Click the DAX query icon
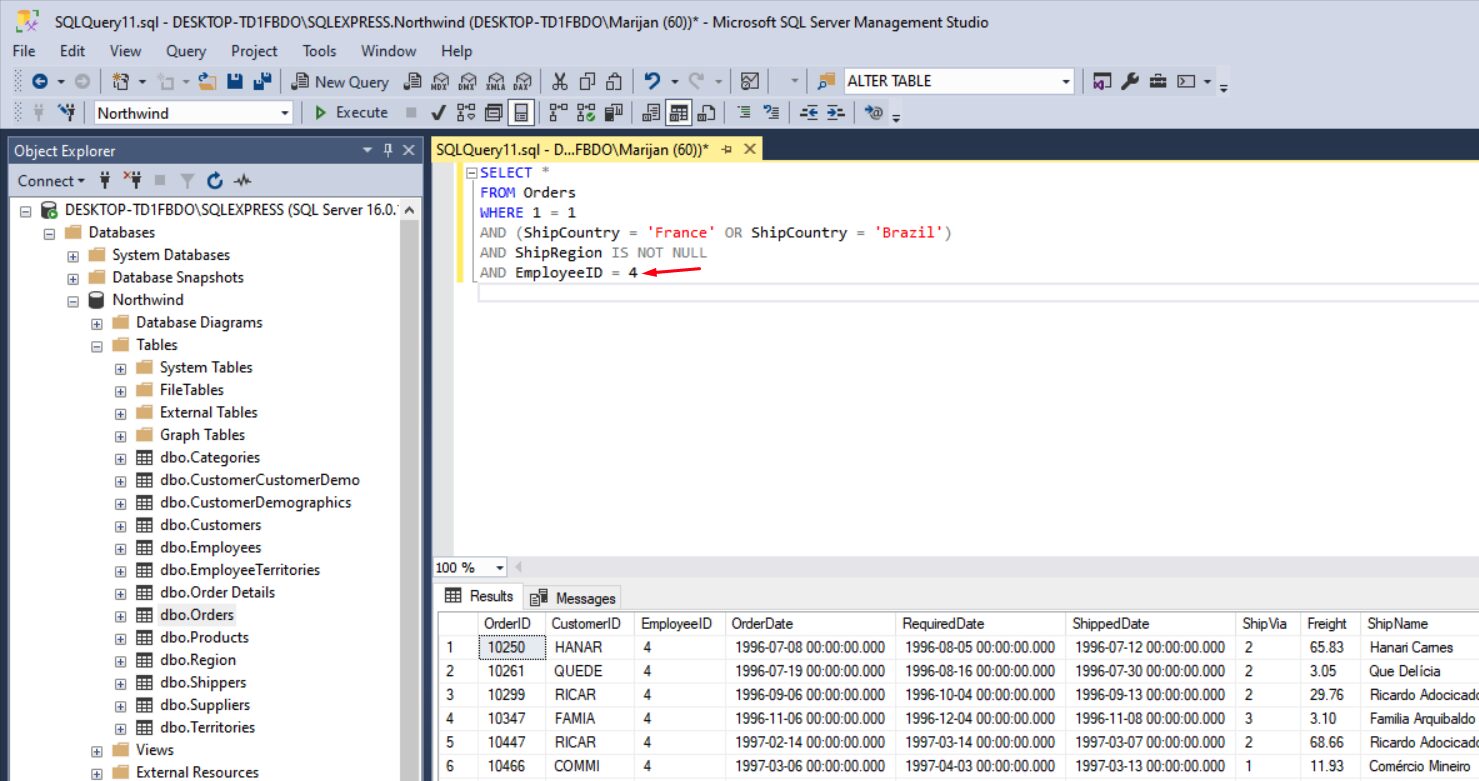 click(x=522, y=82)
